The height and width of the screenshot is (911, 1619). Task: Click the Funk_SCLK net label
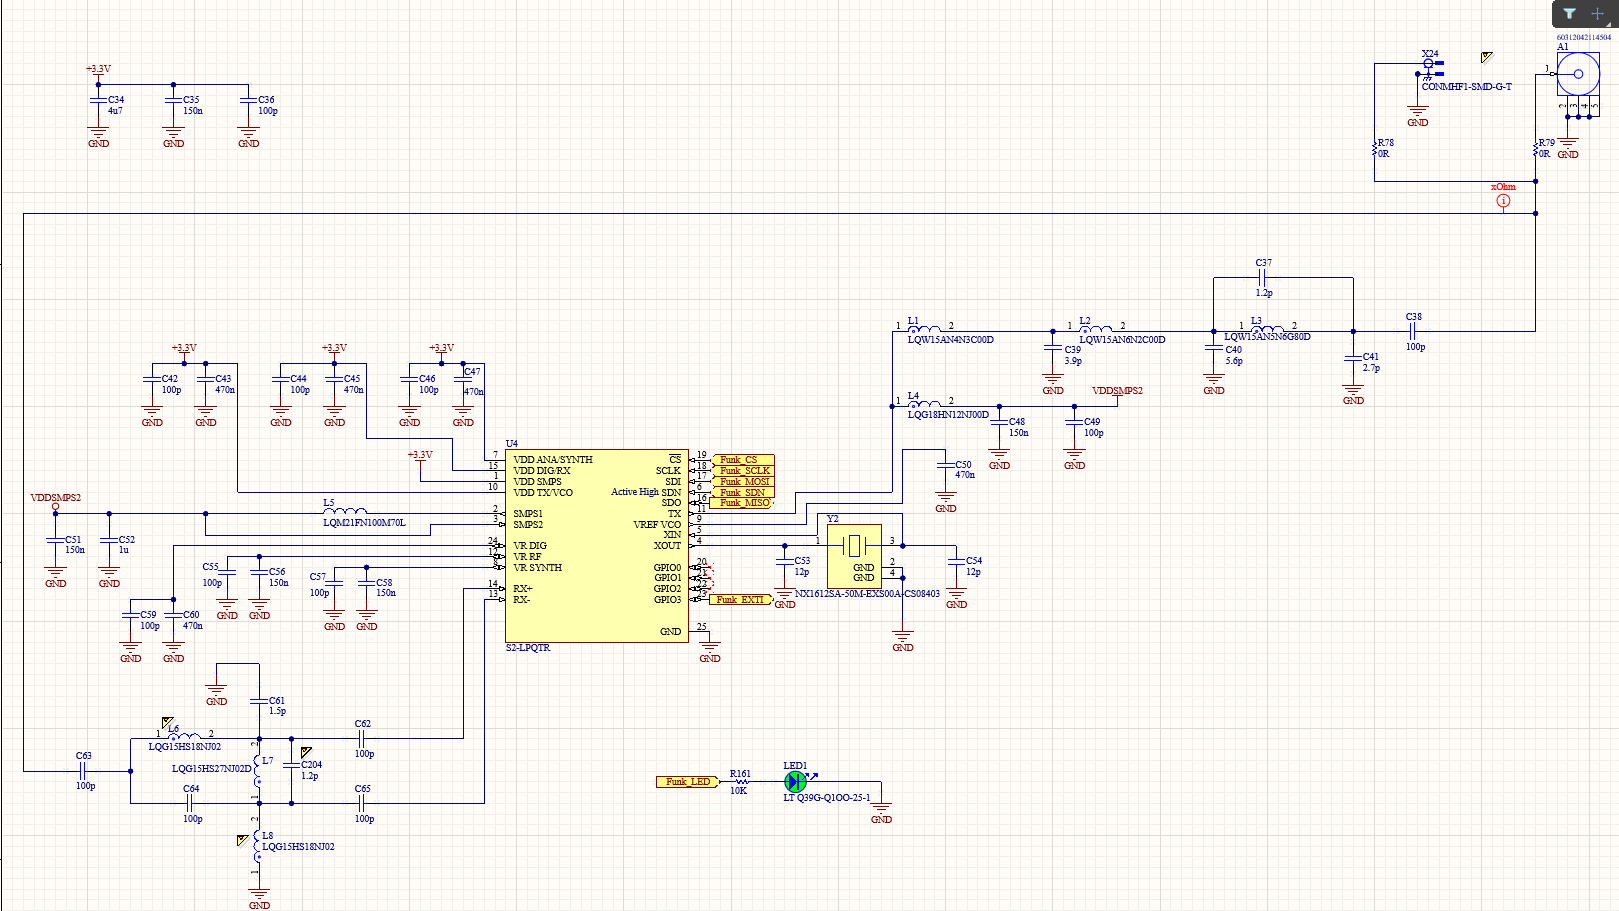pyautogui.click(x=743, y=470)
